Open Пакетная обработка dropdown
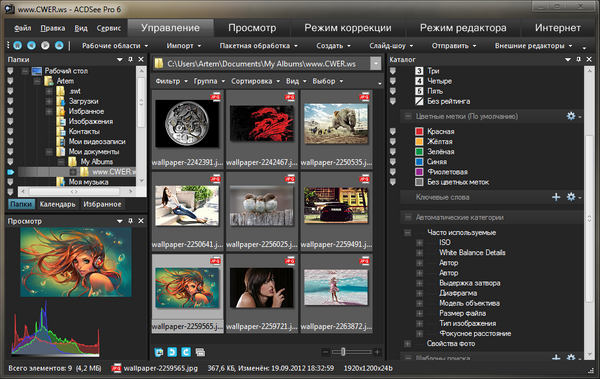The image size is (600, 379). pos(259,46)
